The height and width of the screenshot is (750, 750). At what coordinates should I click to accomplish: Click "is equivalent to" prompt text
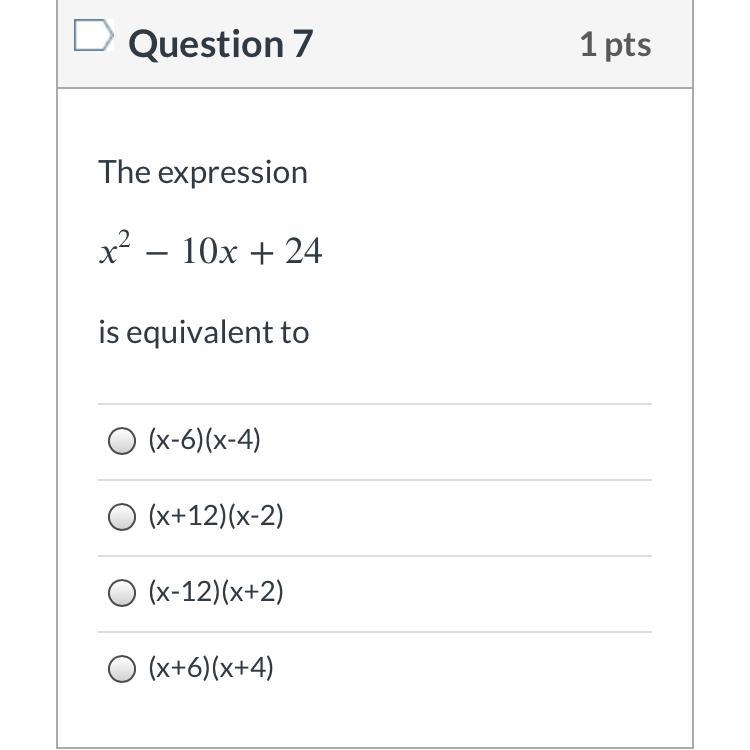(204, 332)
